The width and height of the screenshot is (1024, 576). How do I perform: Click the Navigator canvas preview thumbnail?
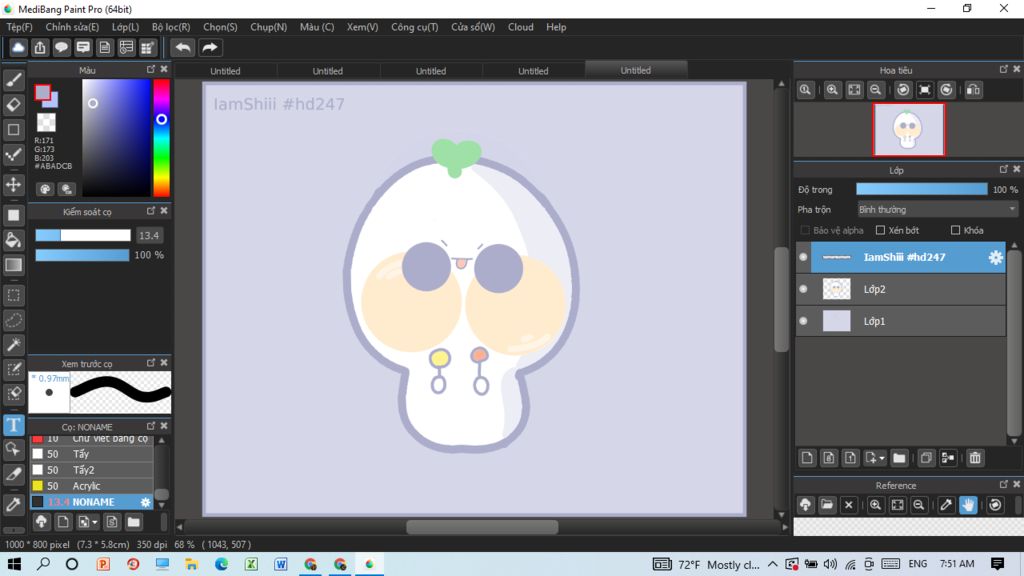coord(908,129)
